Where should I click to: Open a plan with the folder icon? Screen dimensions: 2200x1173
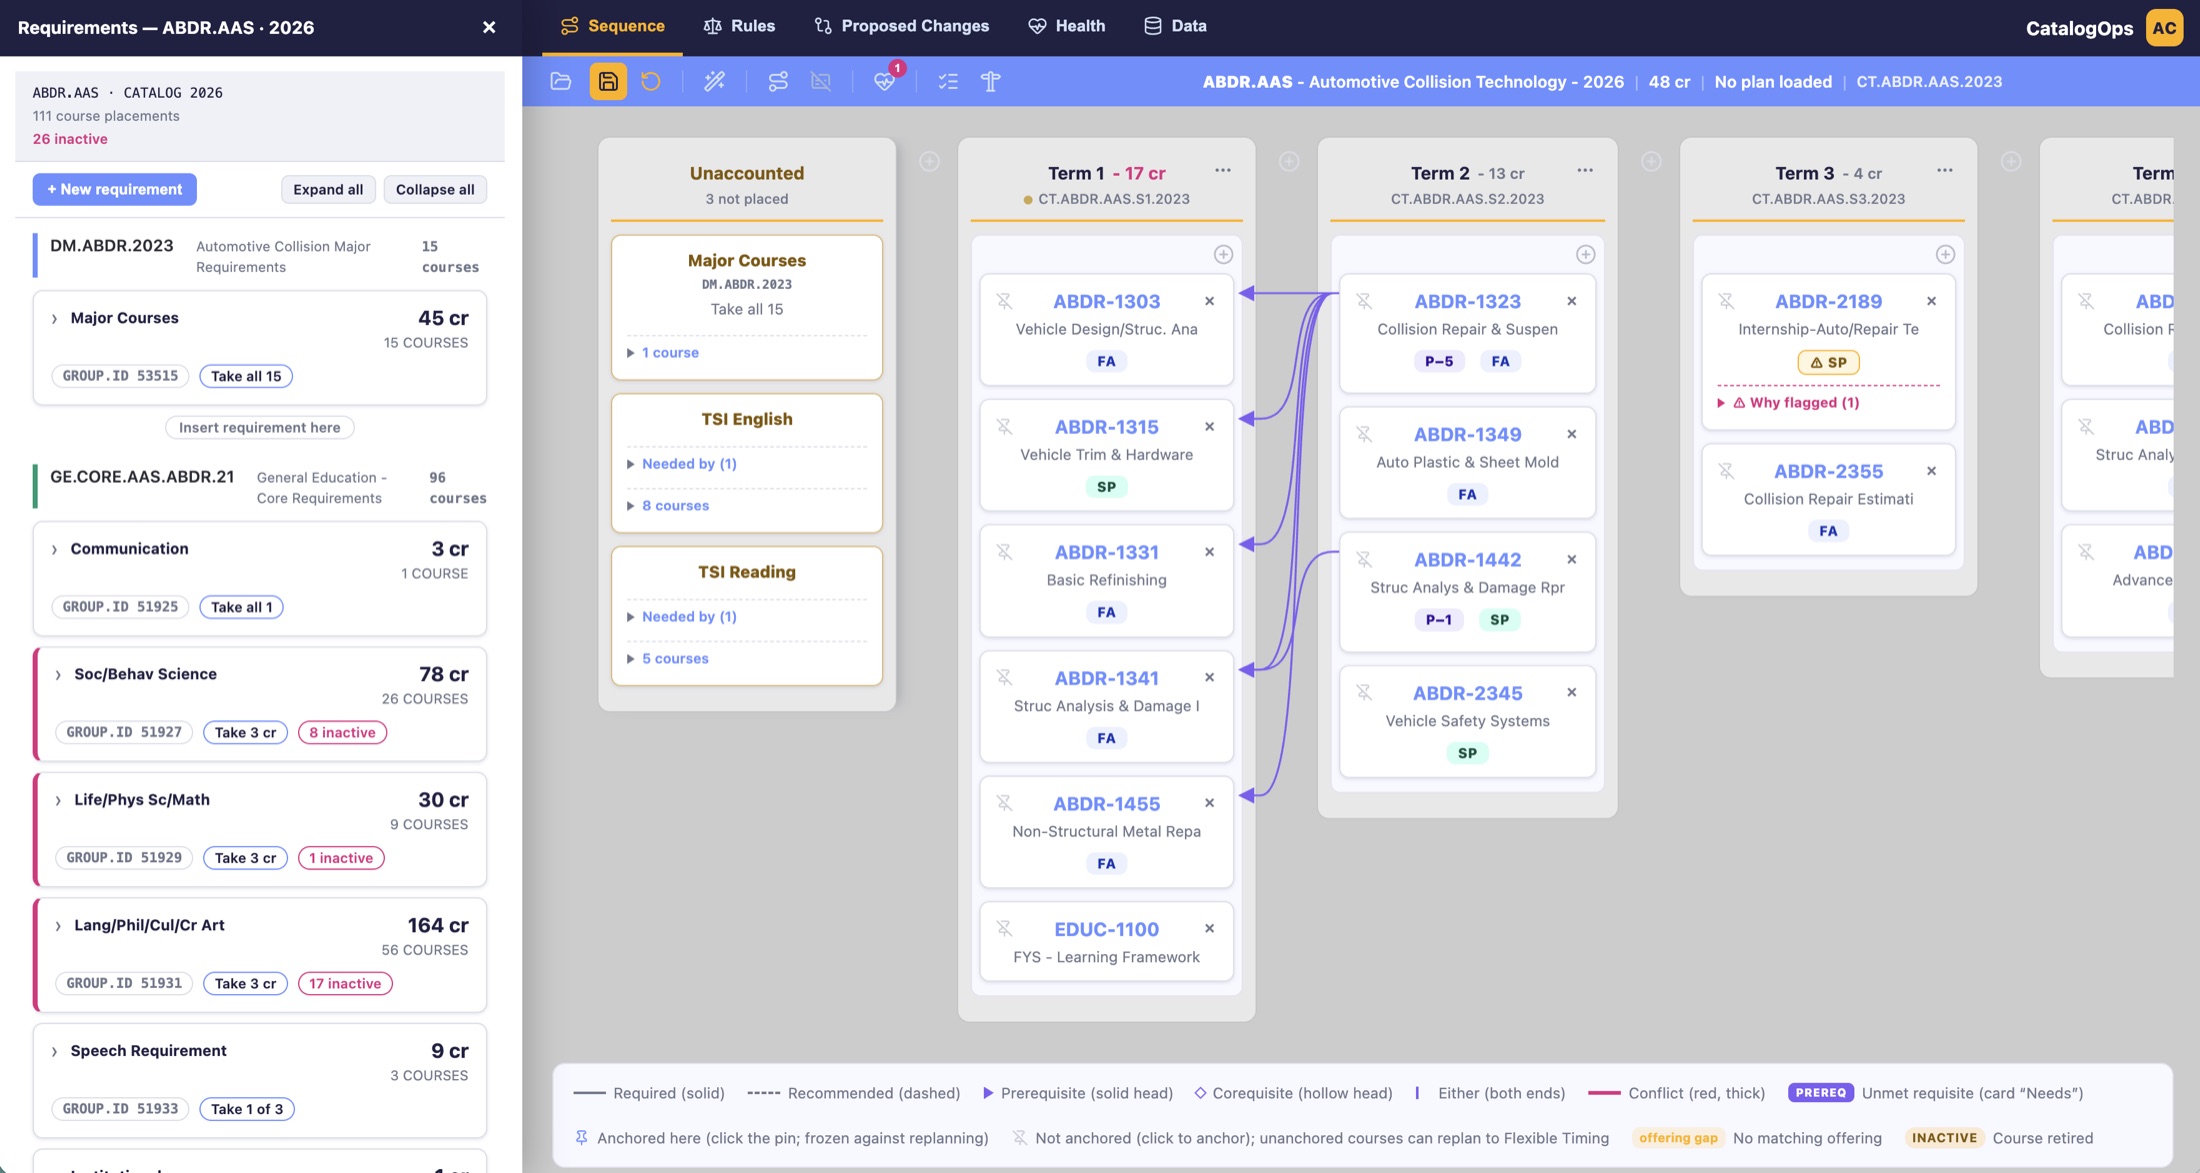561,81
